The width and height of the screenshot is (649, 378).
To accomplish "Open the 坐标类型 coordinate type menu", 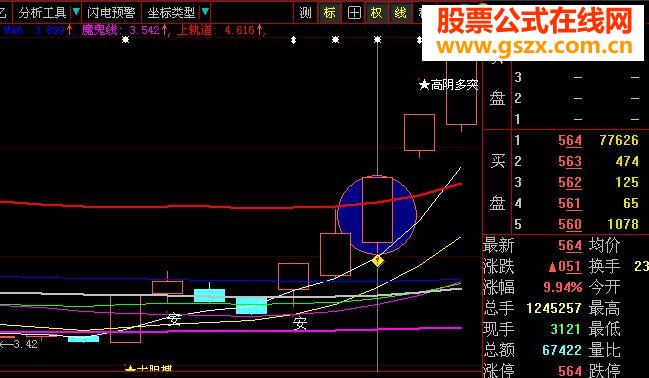I will (171, 13).
